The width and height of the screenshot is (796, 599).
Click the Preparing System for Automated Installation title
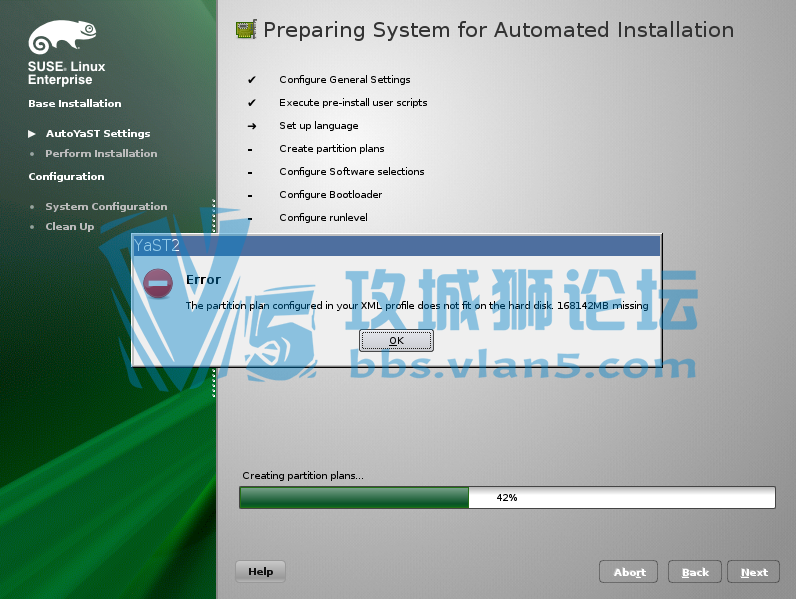pyautogui.click(x=499, y=30)
